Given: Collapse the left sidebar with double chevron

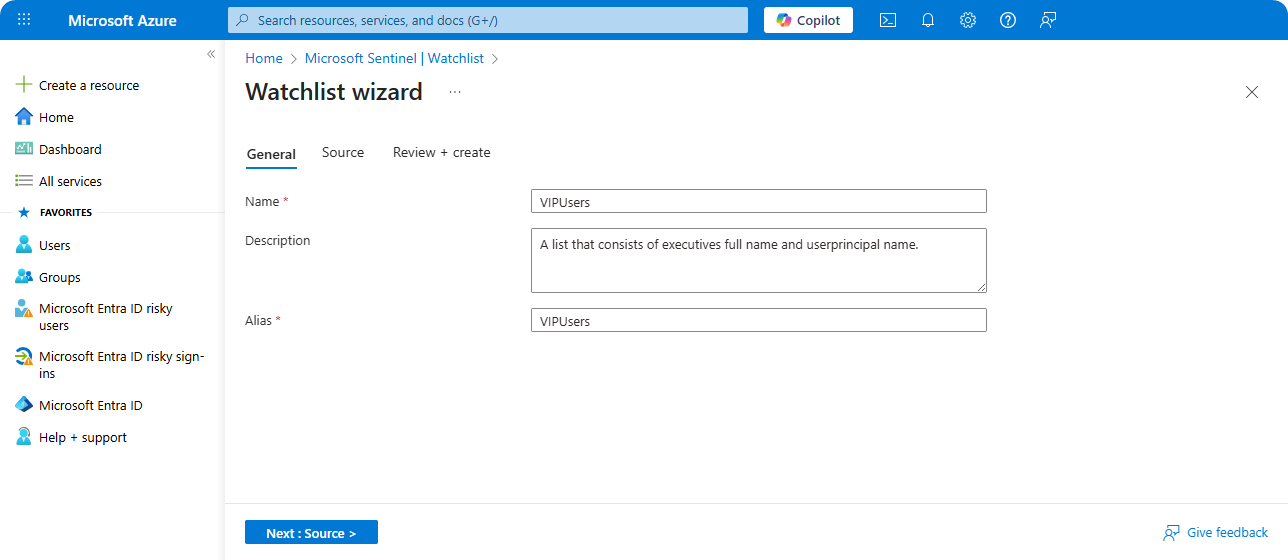Looking at the screenshot, I should pos(211,54).
